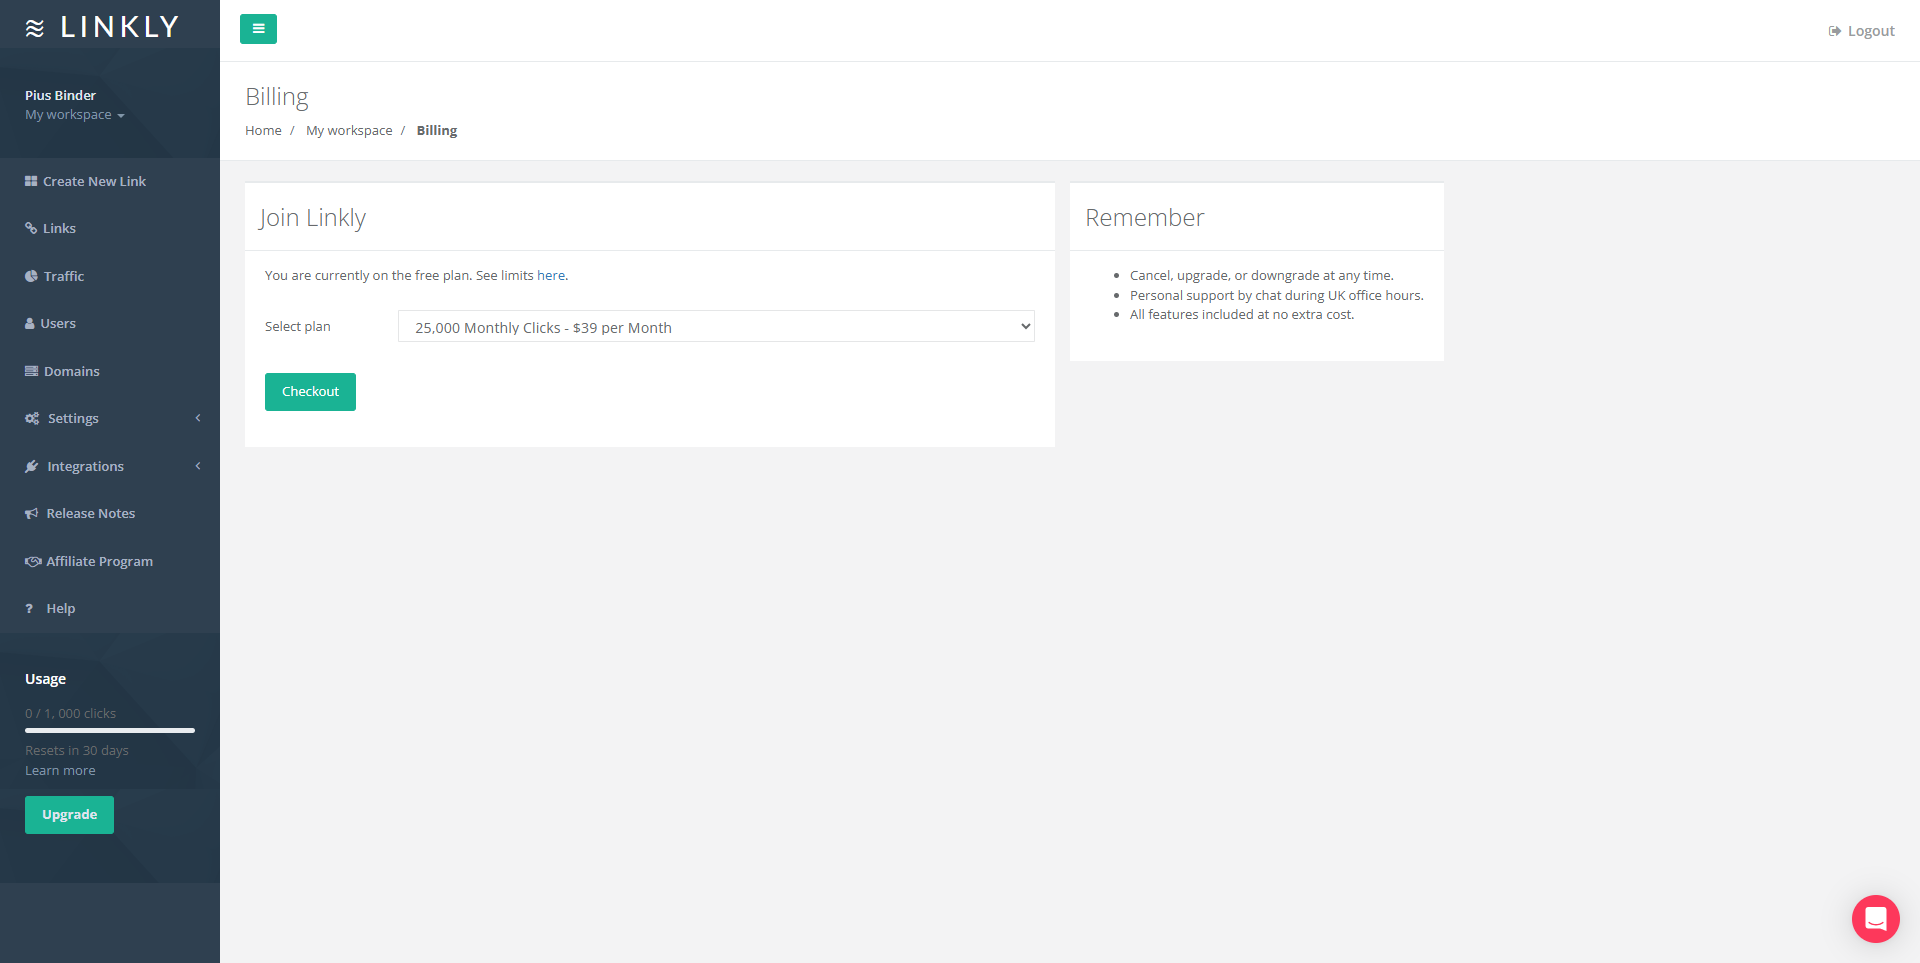Click the Usage heading in sidebar
This screenshot has height=963, width=1920.
click(45, 679)
